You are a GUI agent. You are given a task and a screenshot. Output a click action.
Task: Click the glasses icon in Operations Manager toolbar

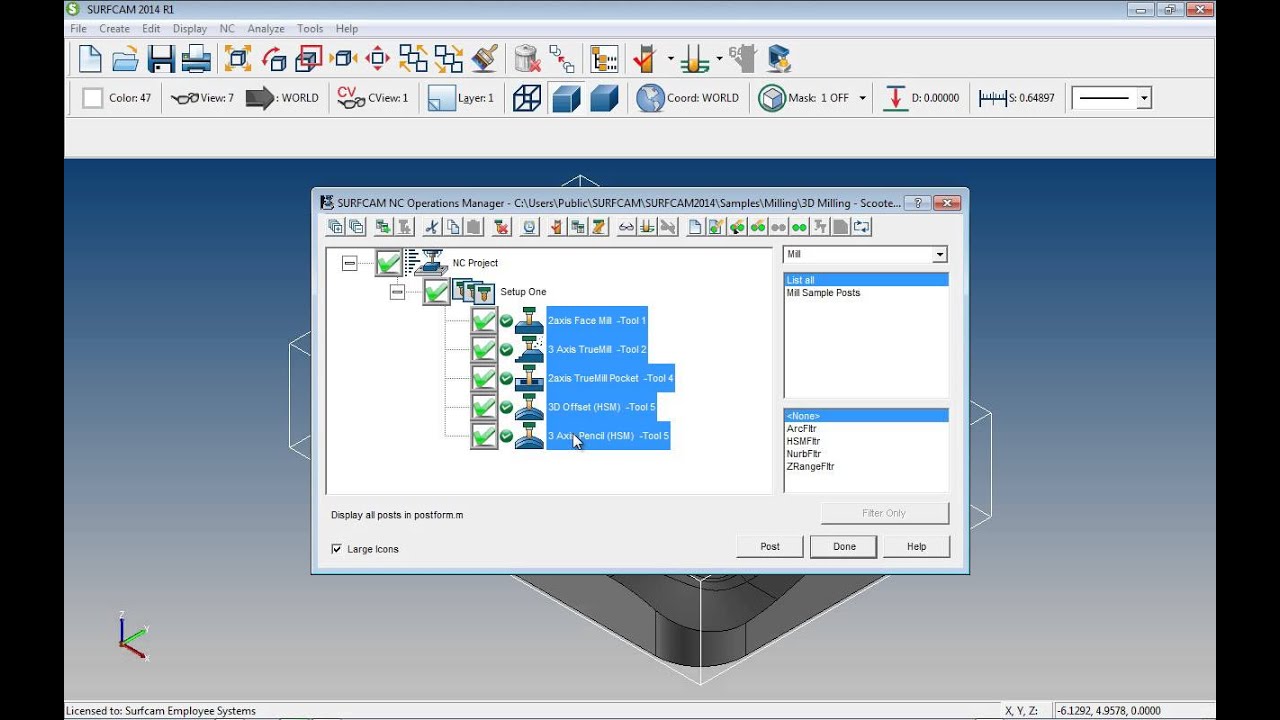coord(626,227)
